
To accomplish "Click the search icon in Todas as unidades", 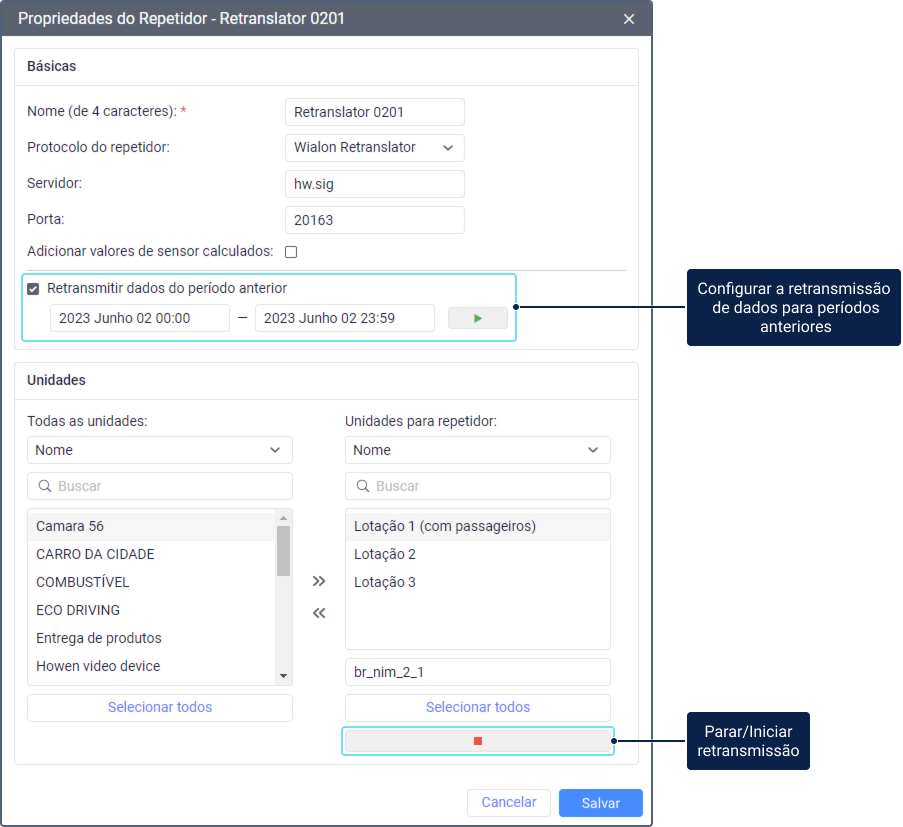I will click(x=44, y=486).
